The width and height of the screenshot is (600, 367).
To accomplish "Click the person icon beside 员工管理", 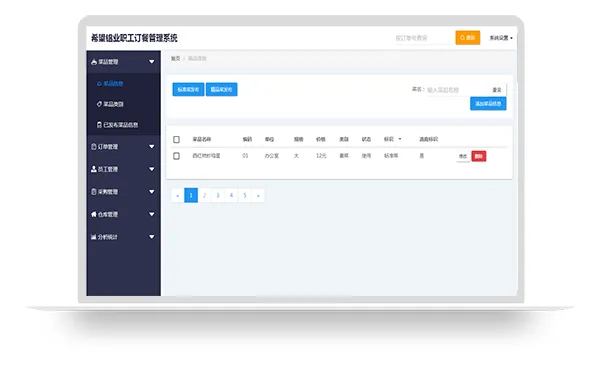I will [x=94, y=169].
